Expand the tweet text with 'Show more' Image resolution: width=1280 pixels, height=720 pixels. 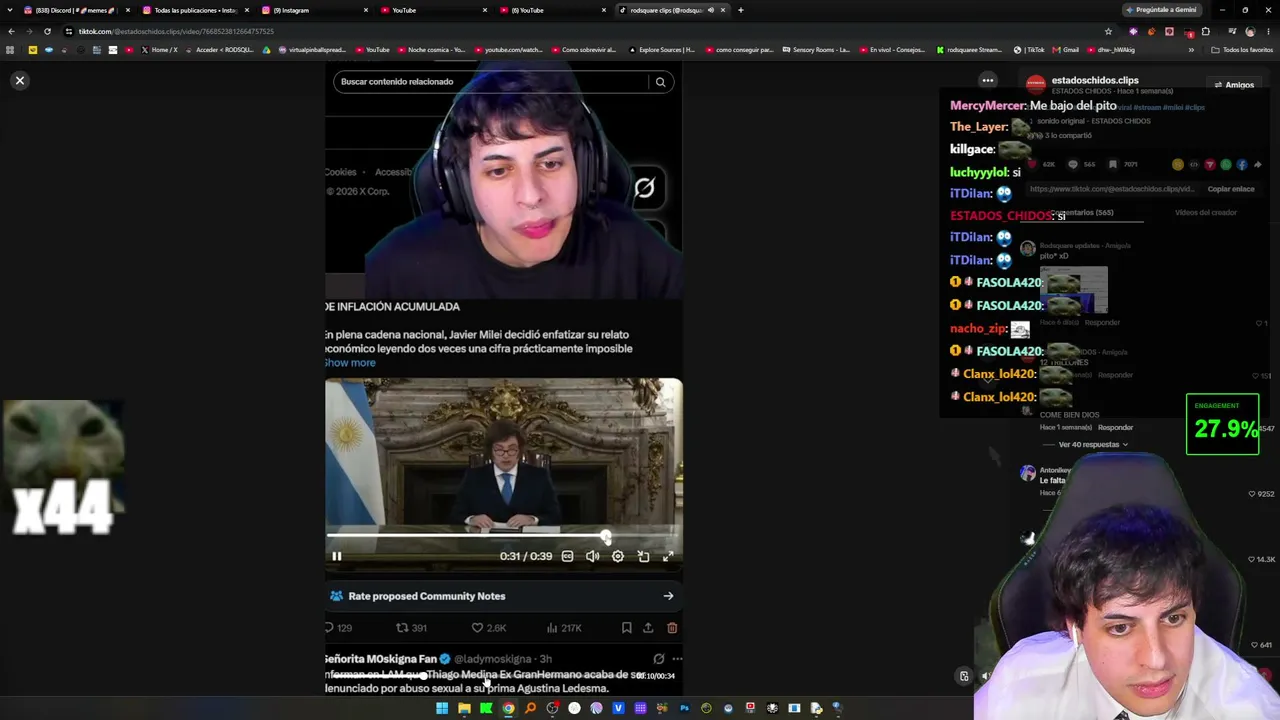(x=350, y=363)
